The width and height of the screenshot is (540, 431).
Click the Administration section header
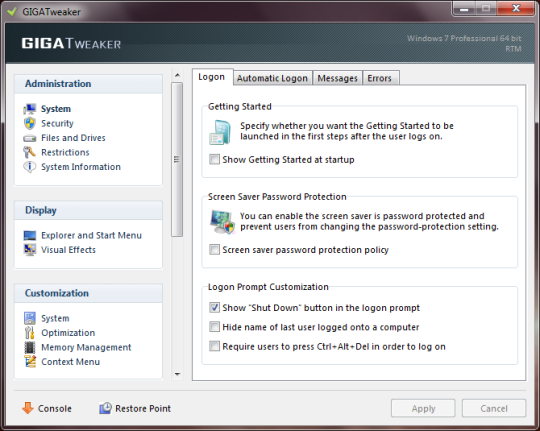tap(88, 84)
